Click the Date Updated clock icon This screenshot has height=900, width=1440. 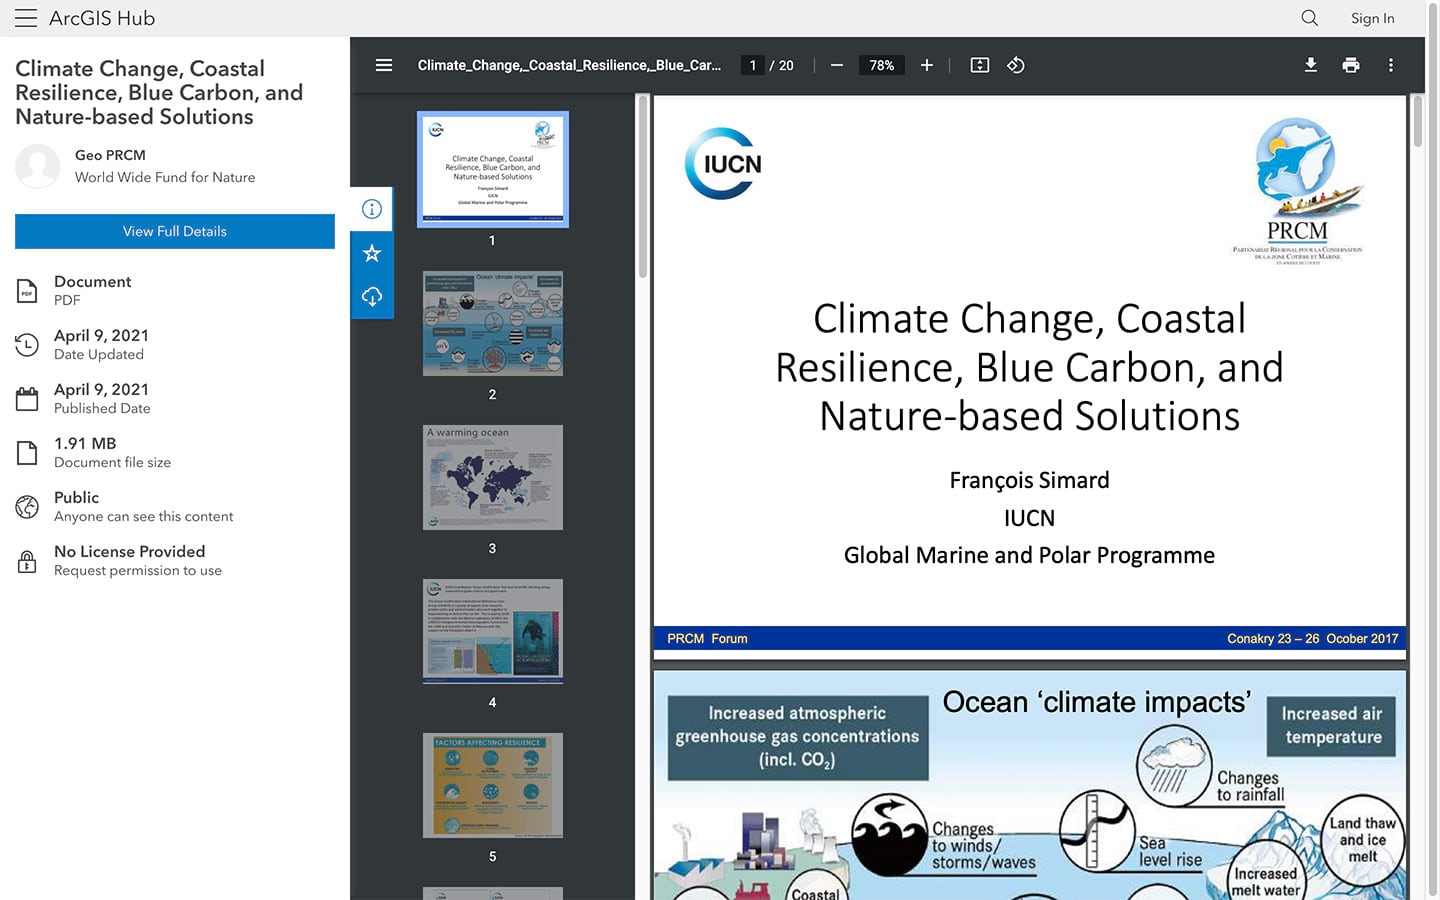click(x=27, y=345)
